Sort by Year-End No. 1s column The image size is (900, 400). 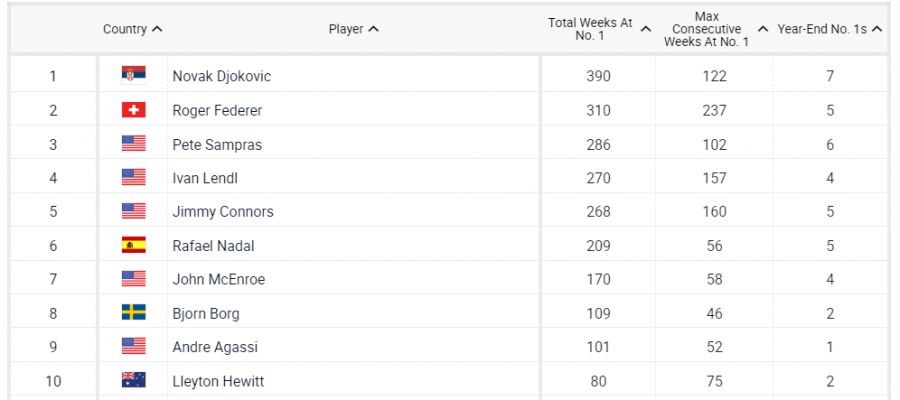click(829, 29)
